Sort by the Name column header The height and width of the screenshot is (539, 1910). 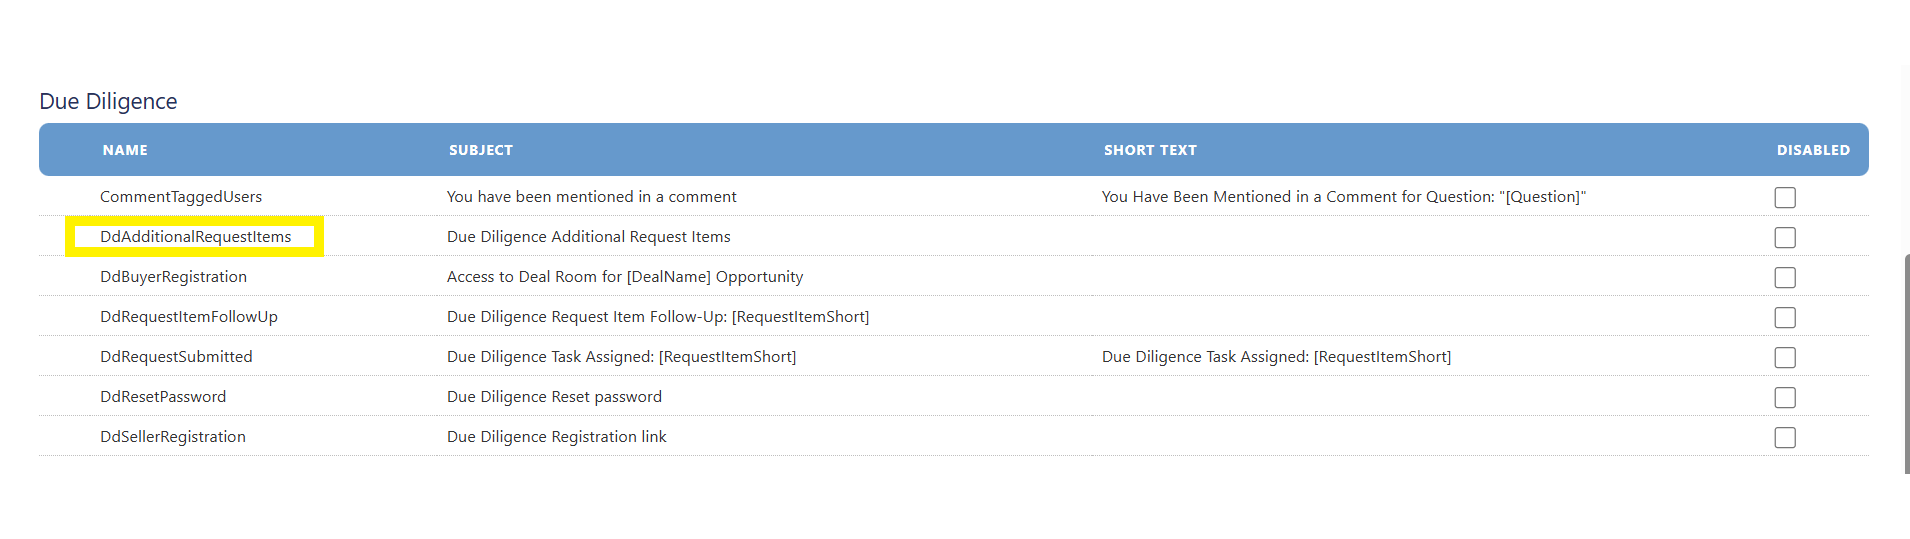pyautogui.click(x=125, y=150)
